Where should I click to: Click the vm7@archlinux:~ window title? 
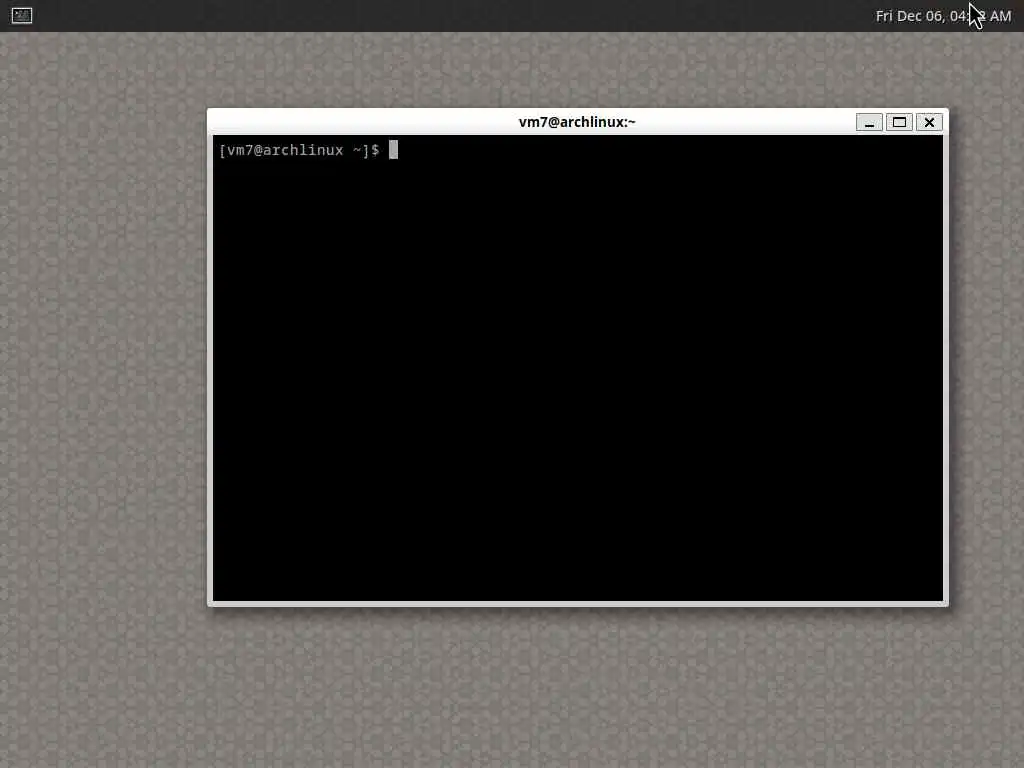tap(577, 122)
